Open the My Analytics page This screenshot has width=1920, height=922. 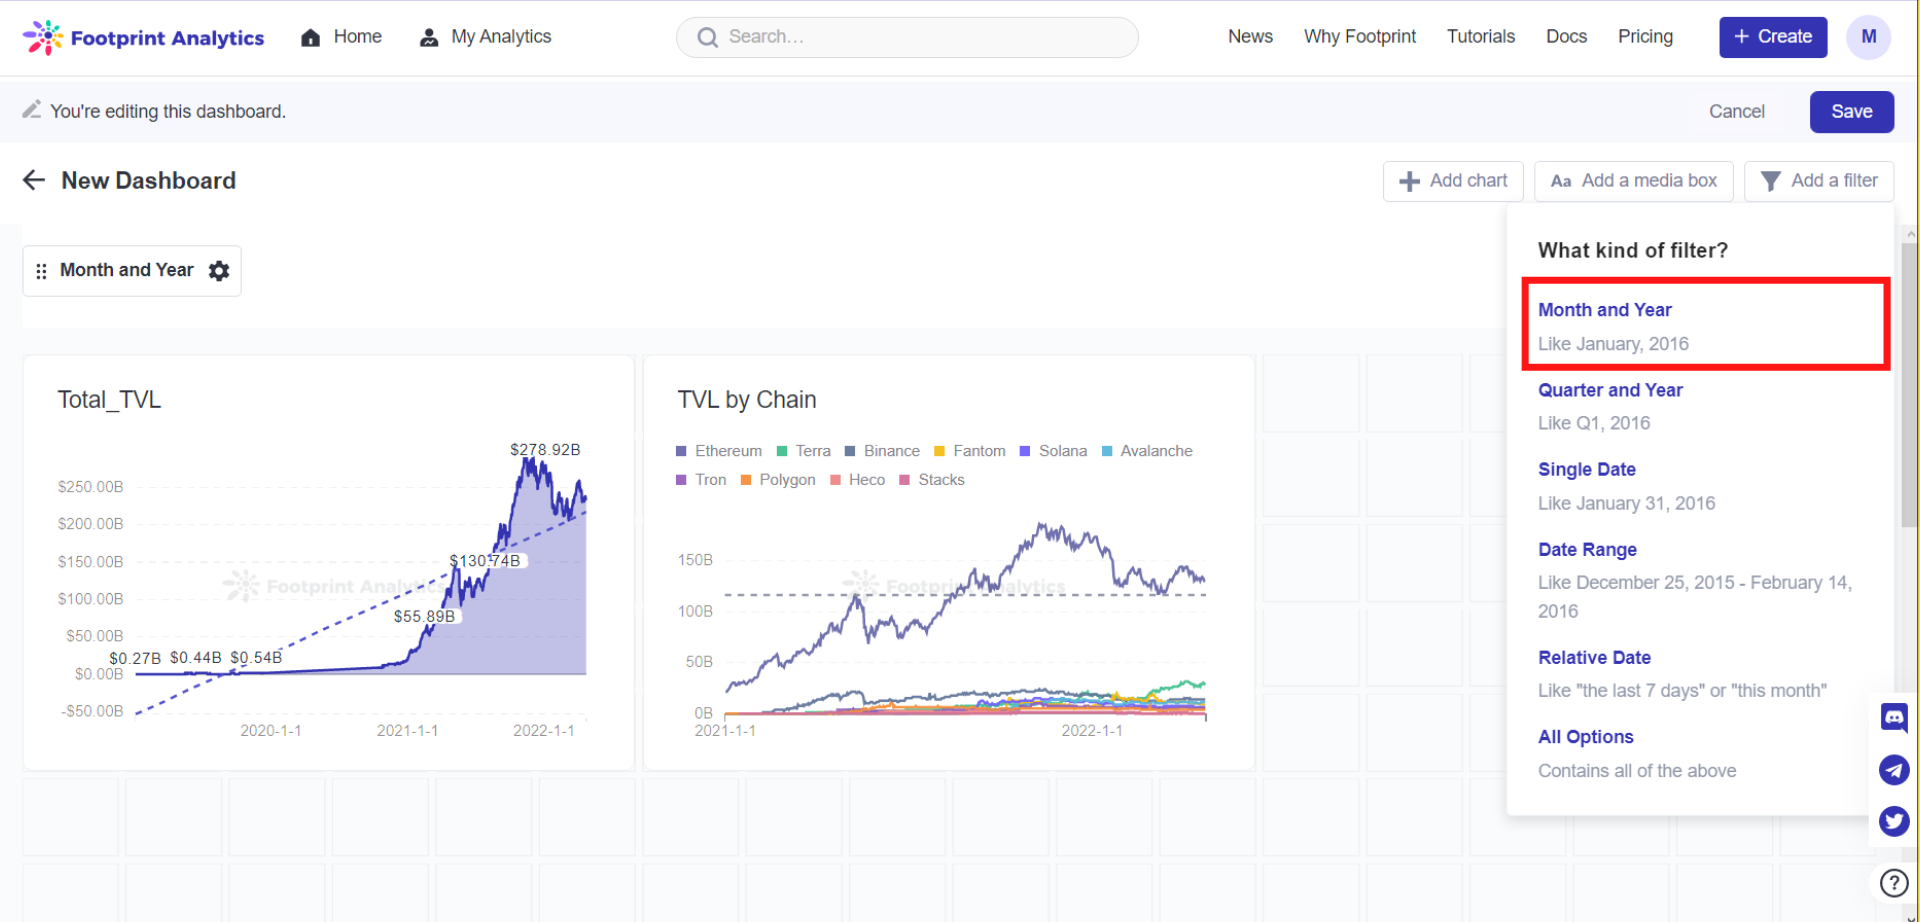(485, 37)
